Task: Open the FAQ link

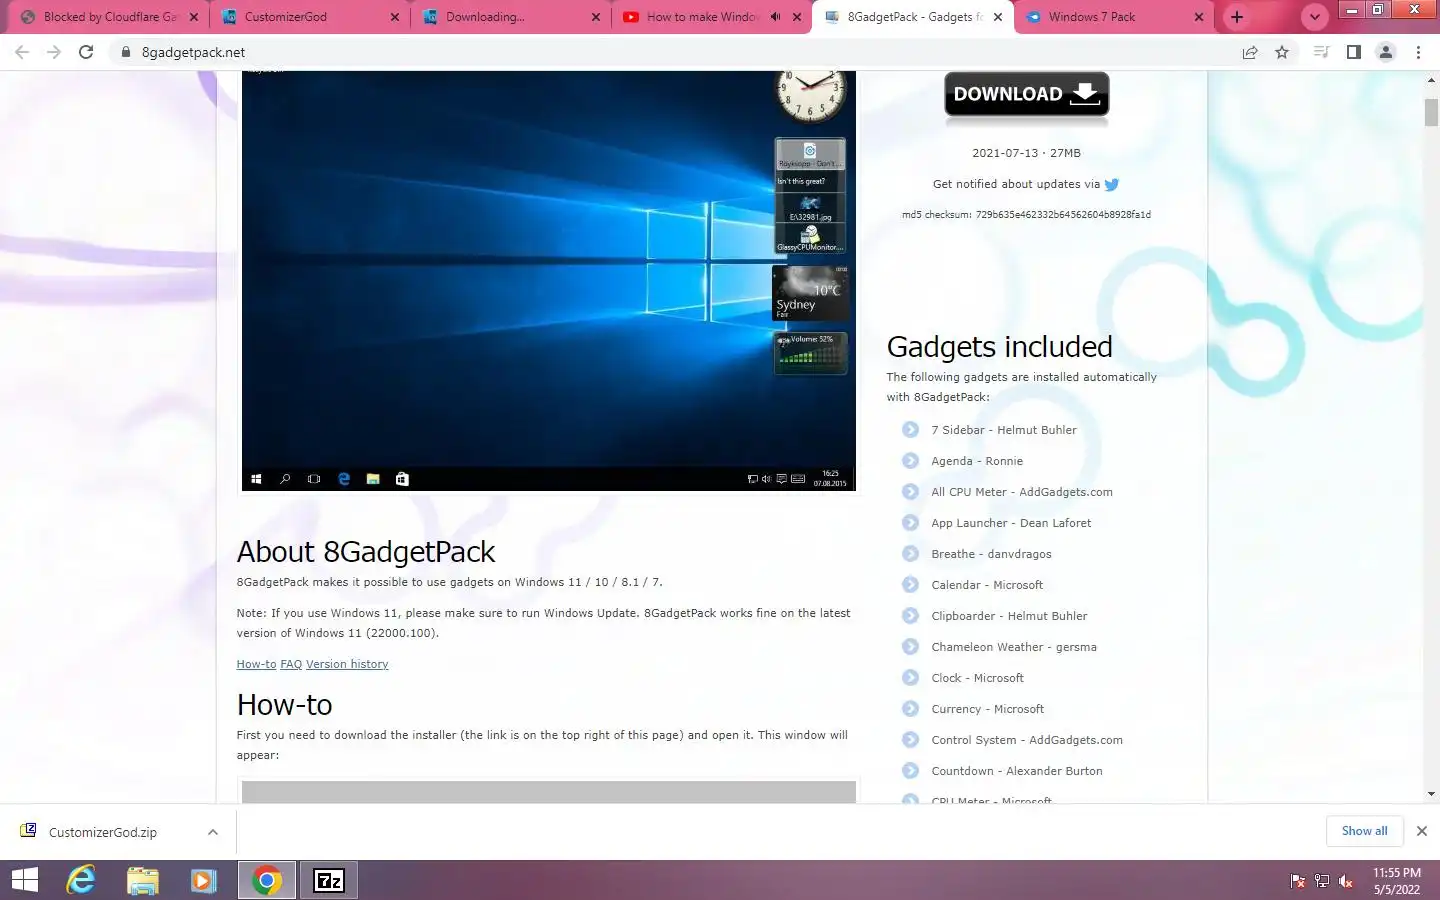Action: coord(291,664)
